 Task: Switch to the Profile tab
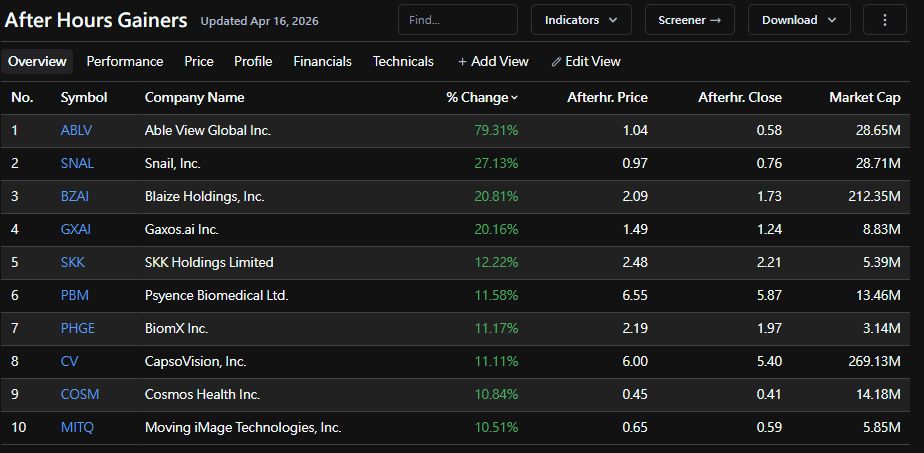click(x=253, y=61)
